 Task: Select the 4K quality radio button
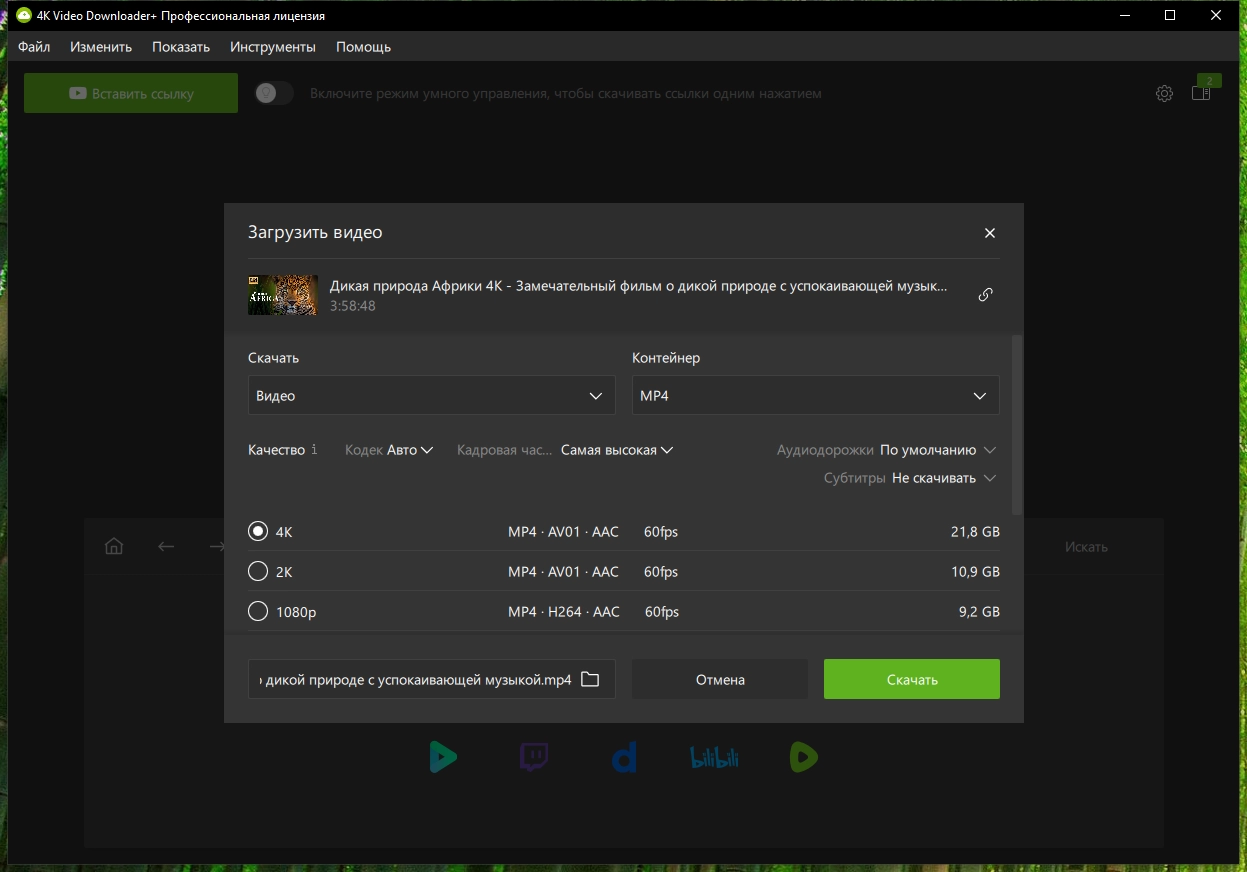(258, 532)
